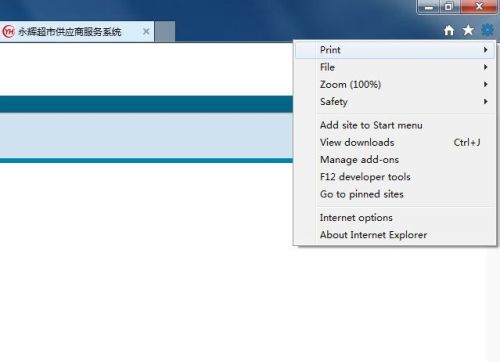The image size is (500, 362).
Task: Click the Tools gear icon
Action: coord(487,30)
